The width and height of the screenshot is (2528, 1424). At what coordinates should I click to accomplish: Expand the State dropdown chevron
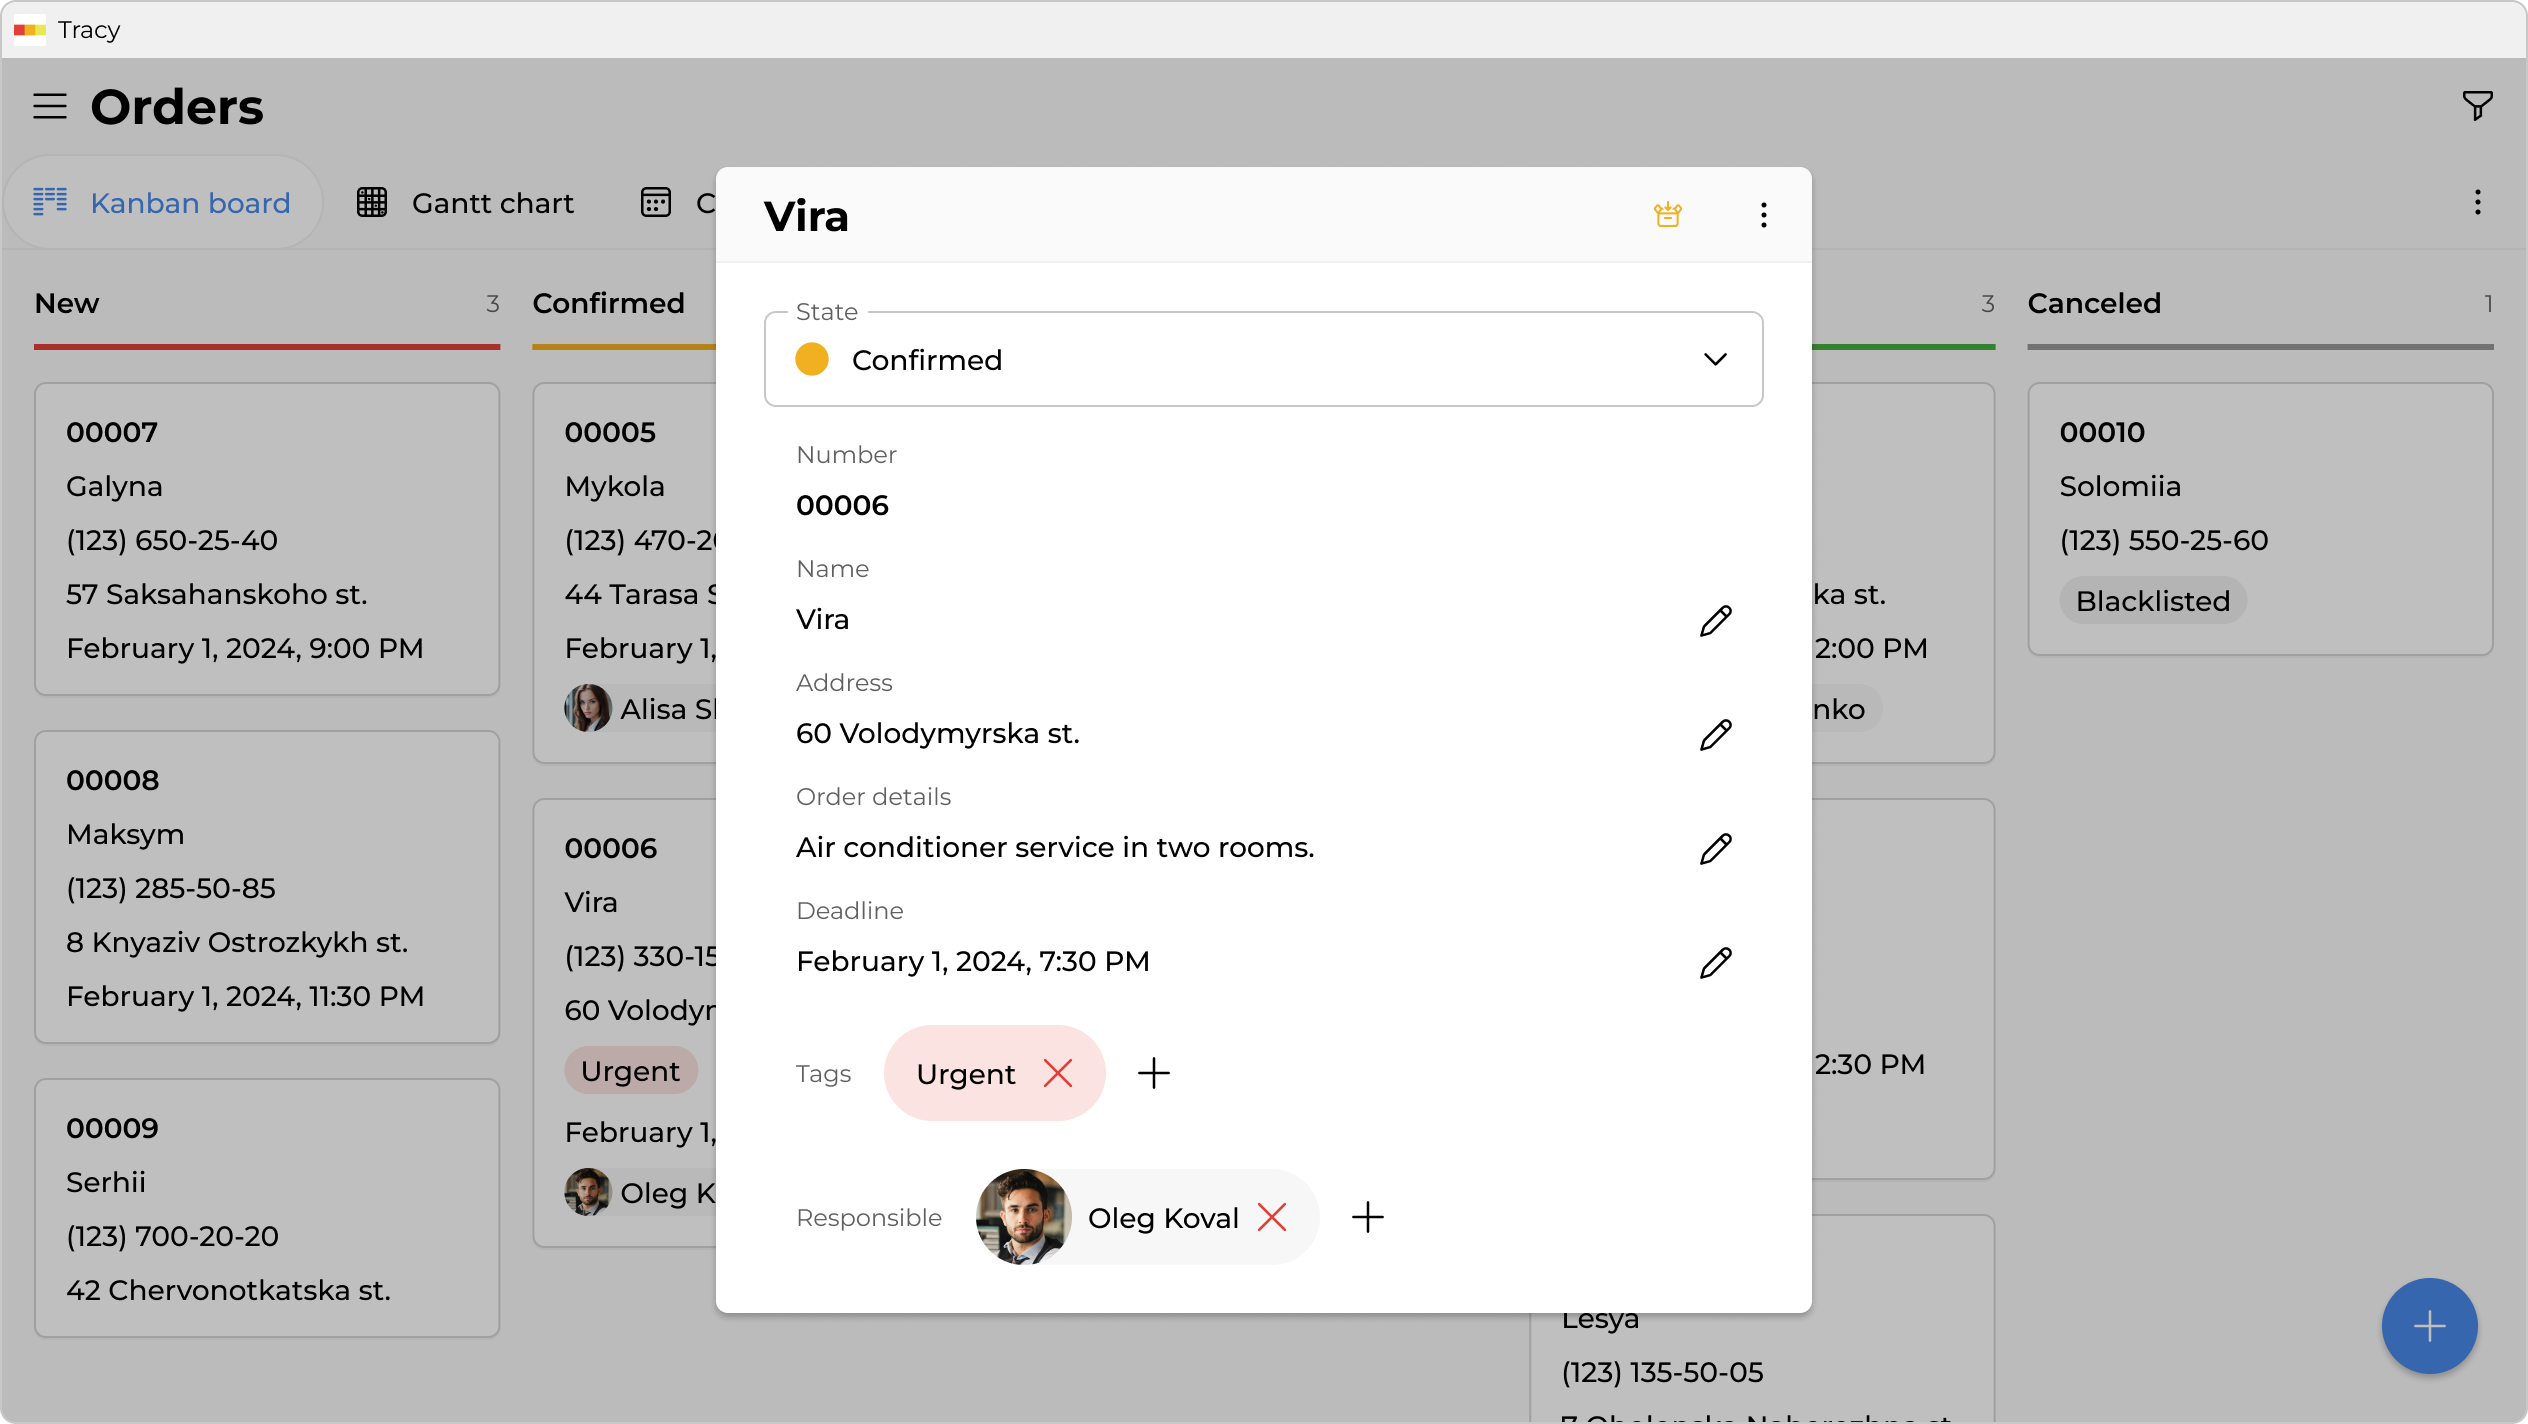coord(1715,359)
